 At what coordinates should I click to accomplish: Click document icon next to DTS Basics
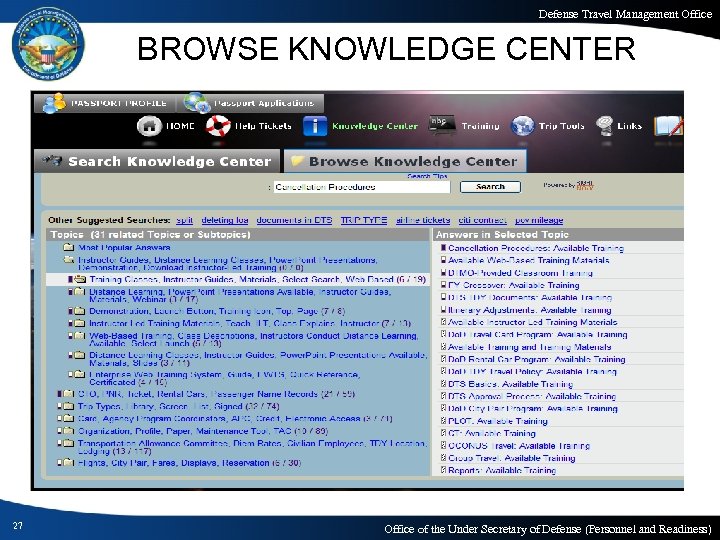tap(444, 383)
